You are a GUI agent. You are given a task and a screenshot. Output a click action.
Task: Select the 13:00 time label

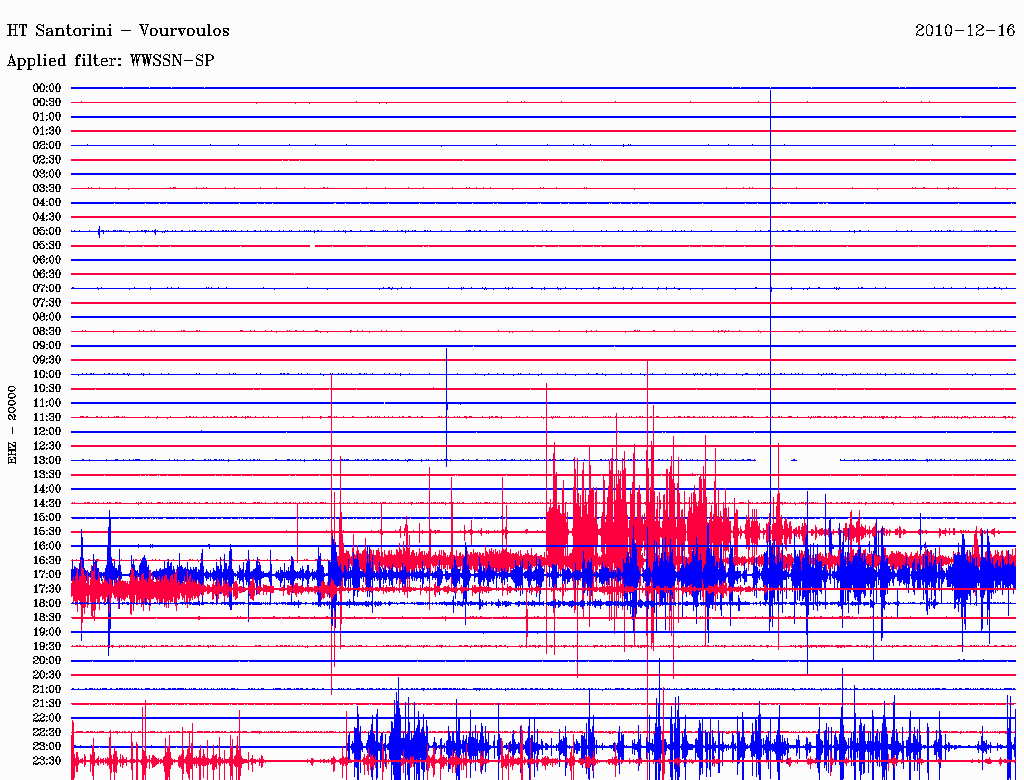point(47,461)
